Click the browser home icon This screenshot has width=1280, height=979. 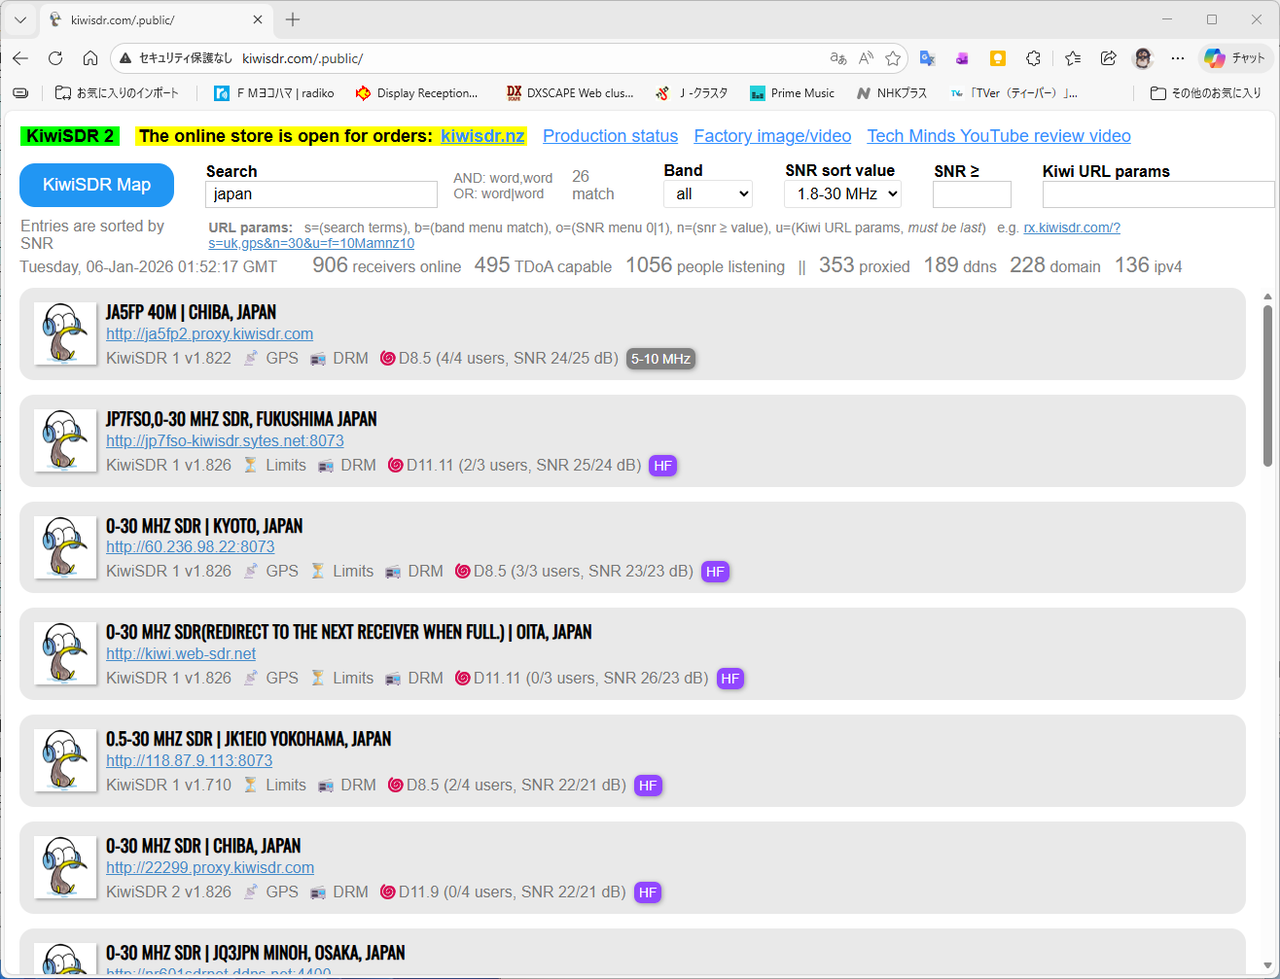pos(90,58)
